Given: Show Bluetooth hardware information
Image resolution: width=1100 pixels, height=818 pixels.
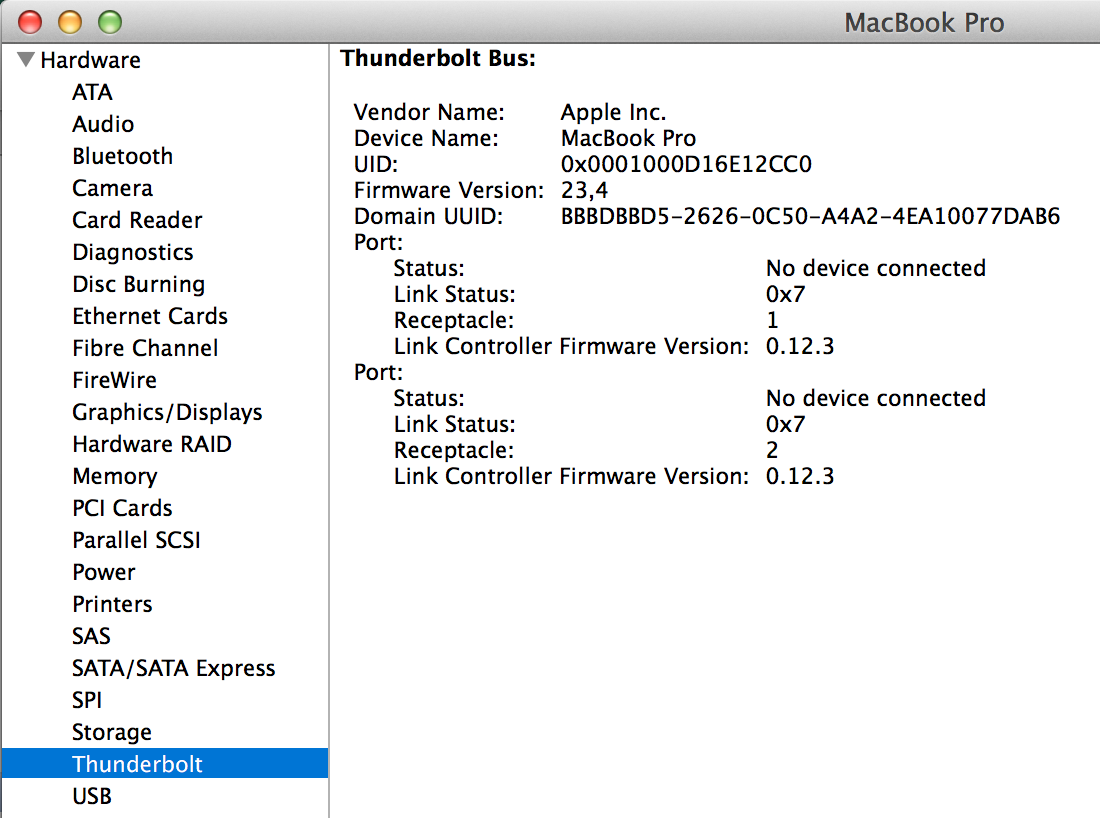Looking at the screenshot, I should [x=123, y=156].
